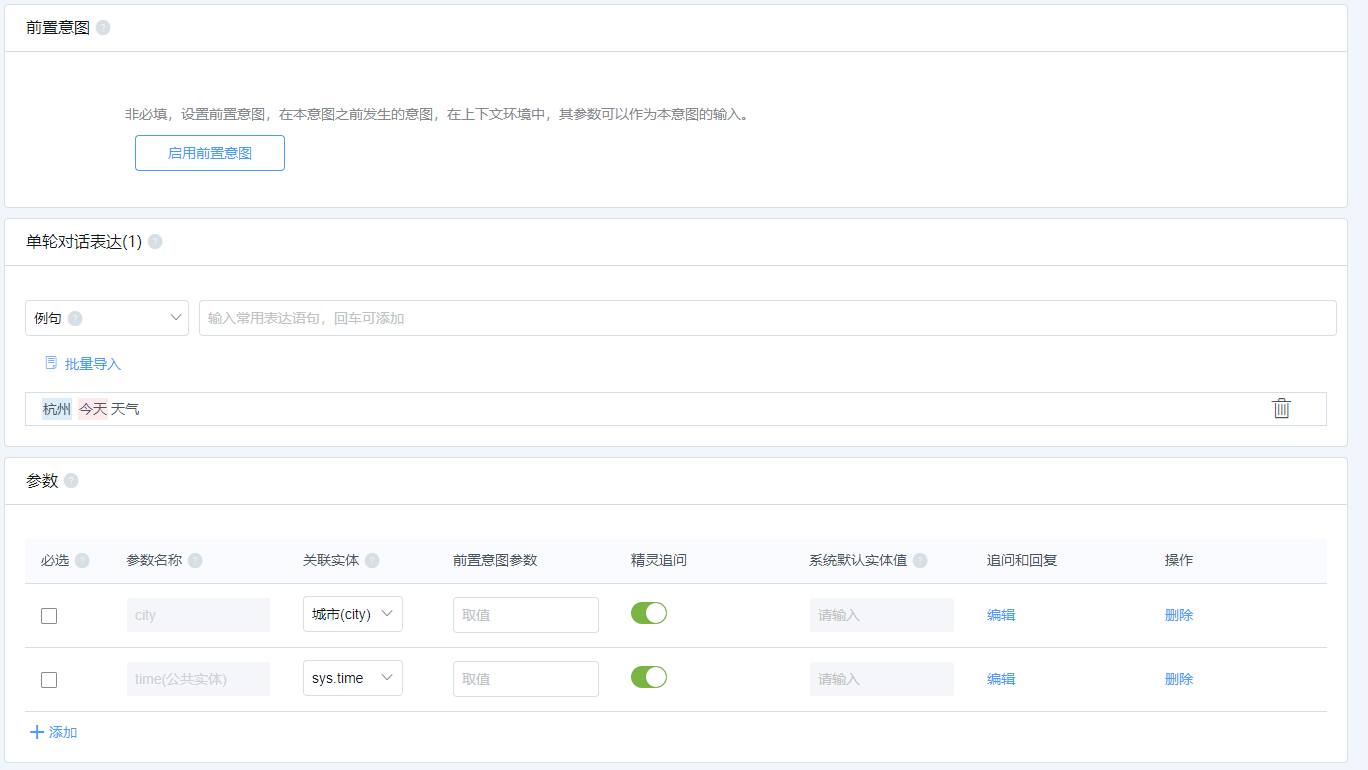This screenshot has height=770, width=1368.
Task: Open help icon beside 关联实体 header
Action: point(372,560)
